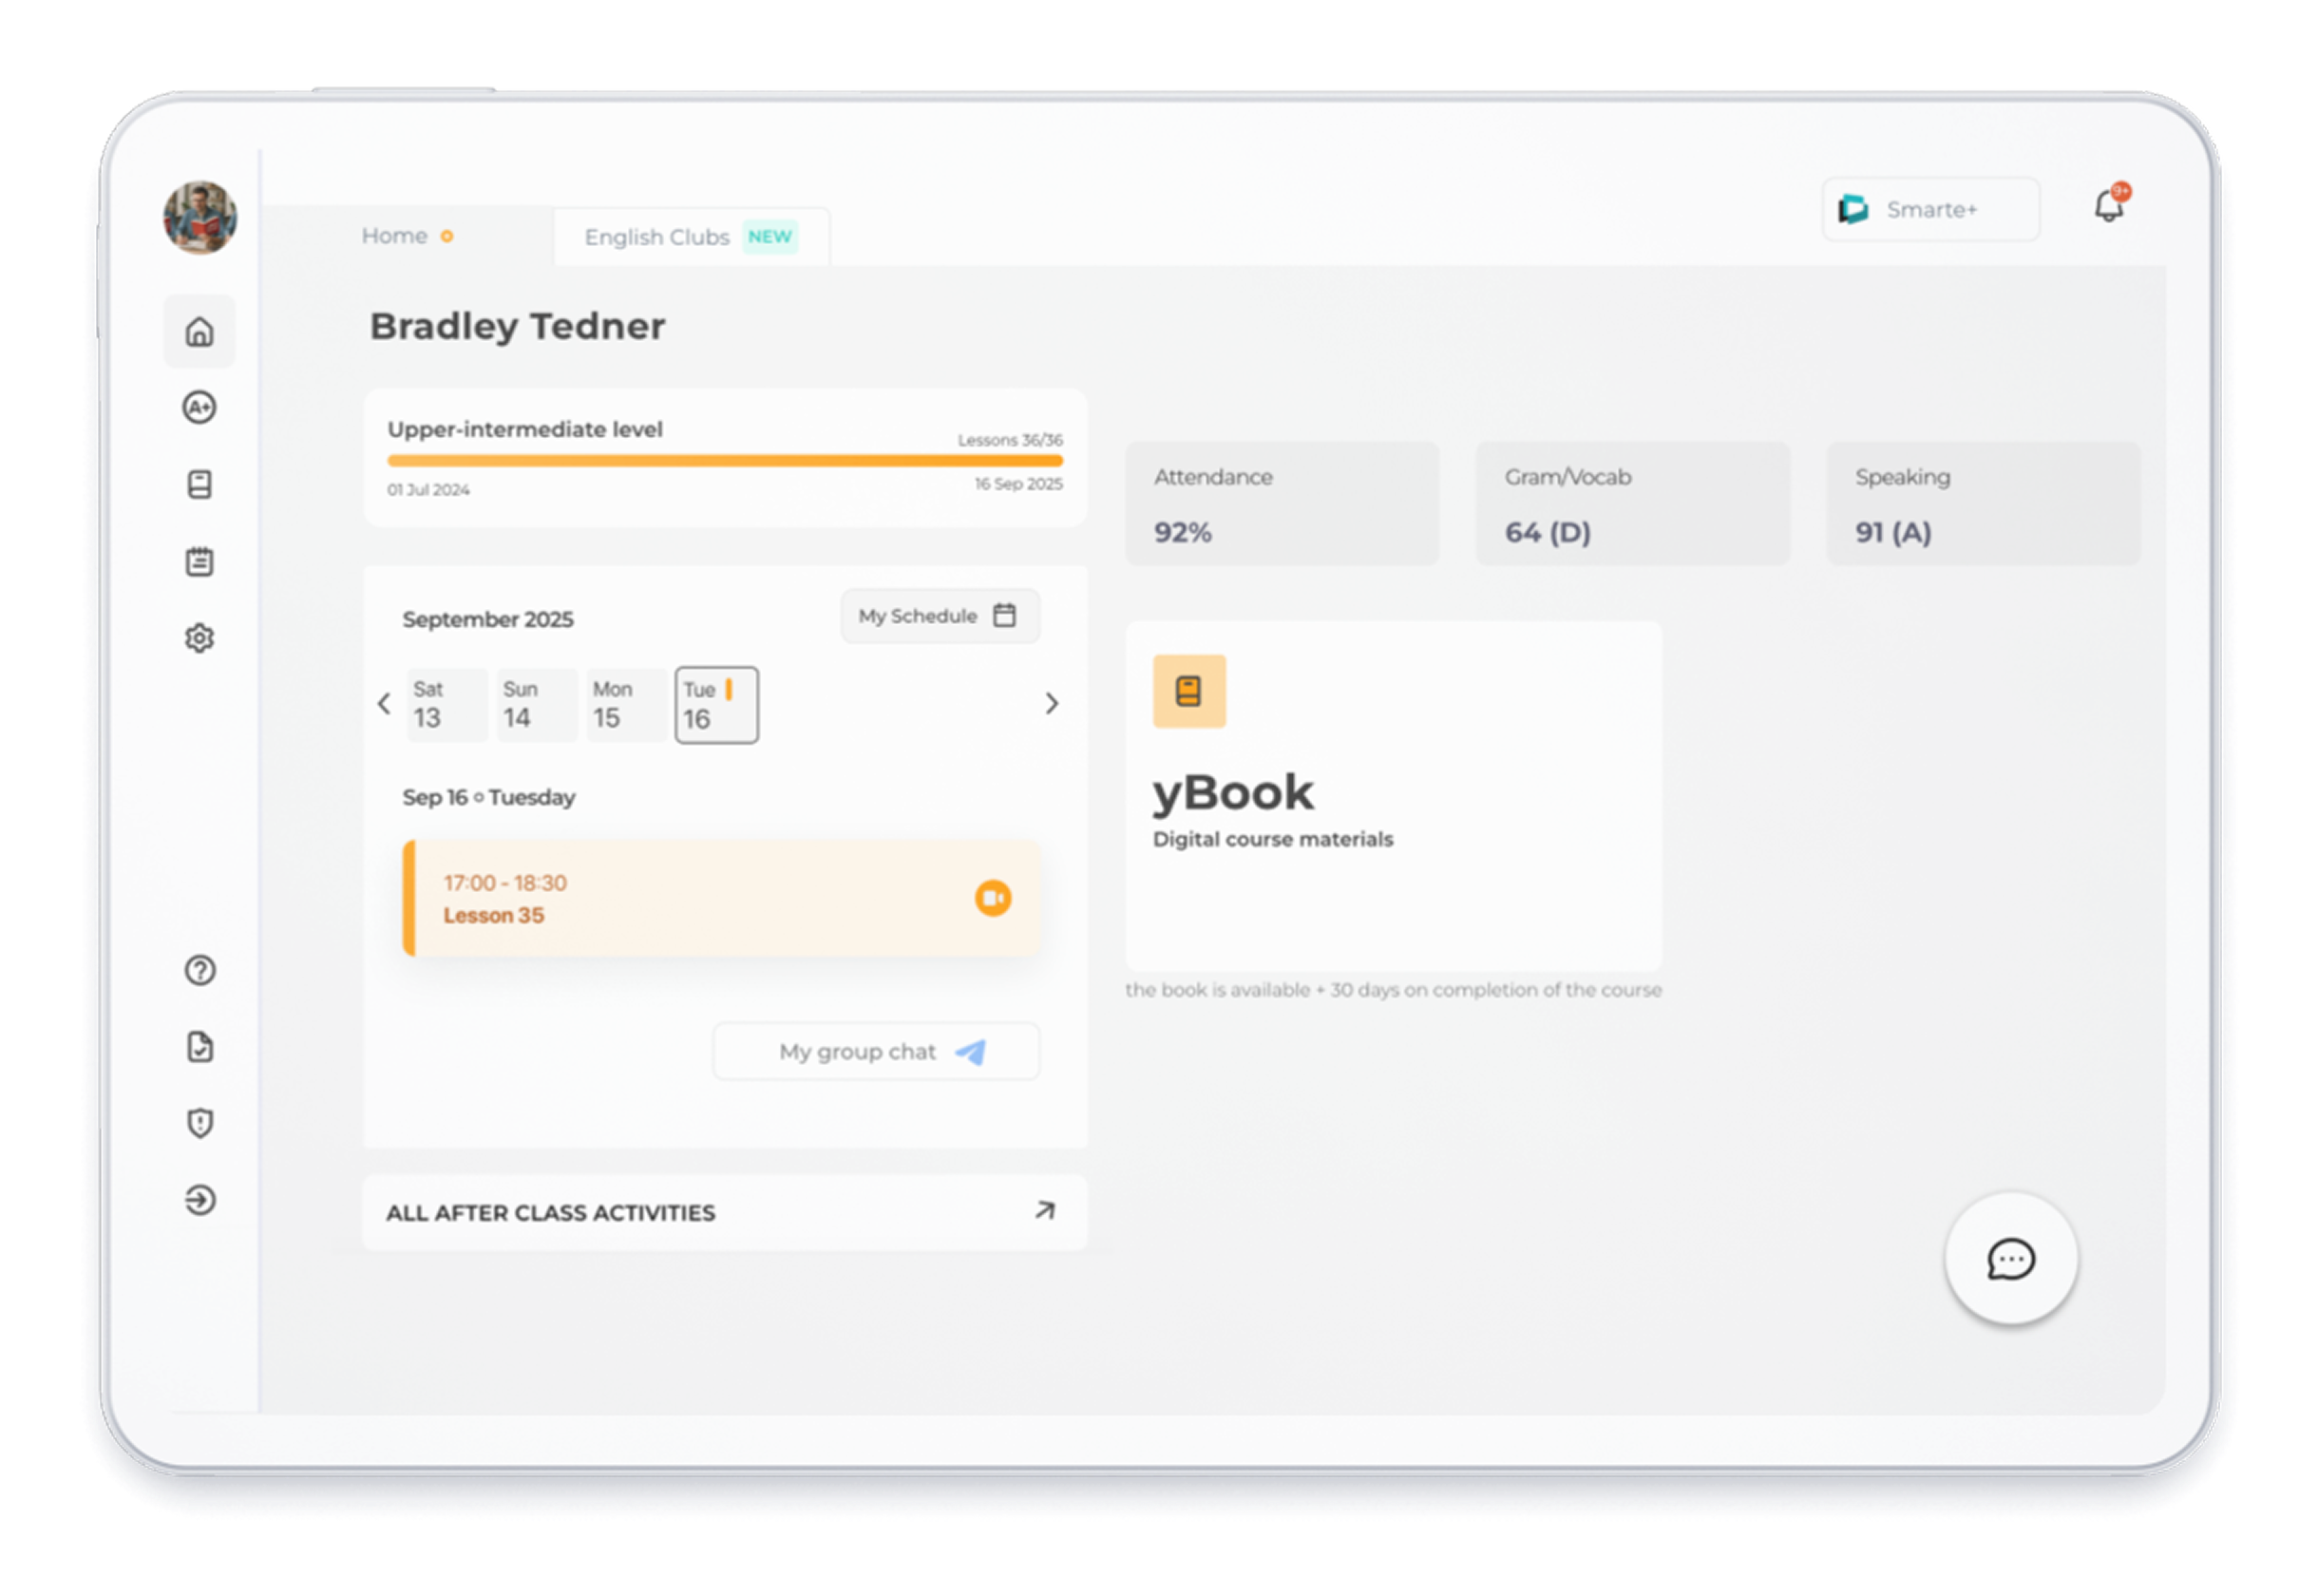
Task: Open the book materials sidebar icon
Action: click(200, 485)
